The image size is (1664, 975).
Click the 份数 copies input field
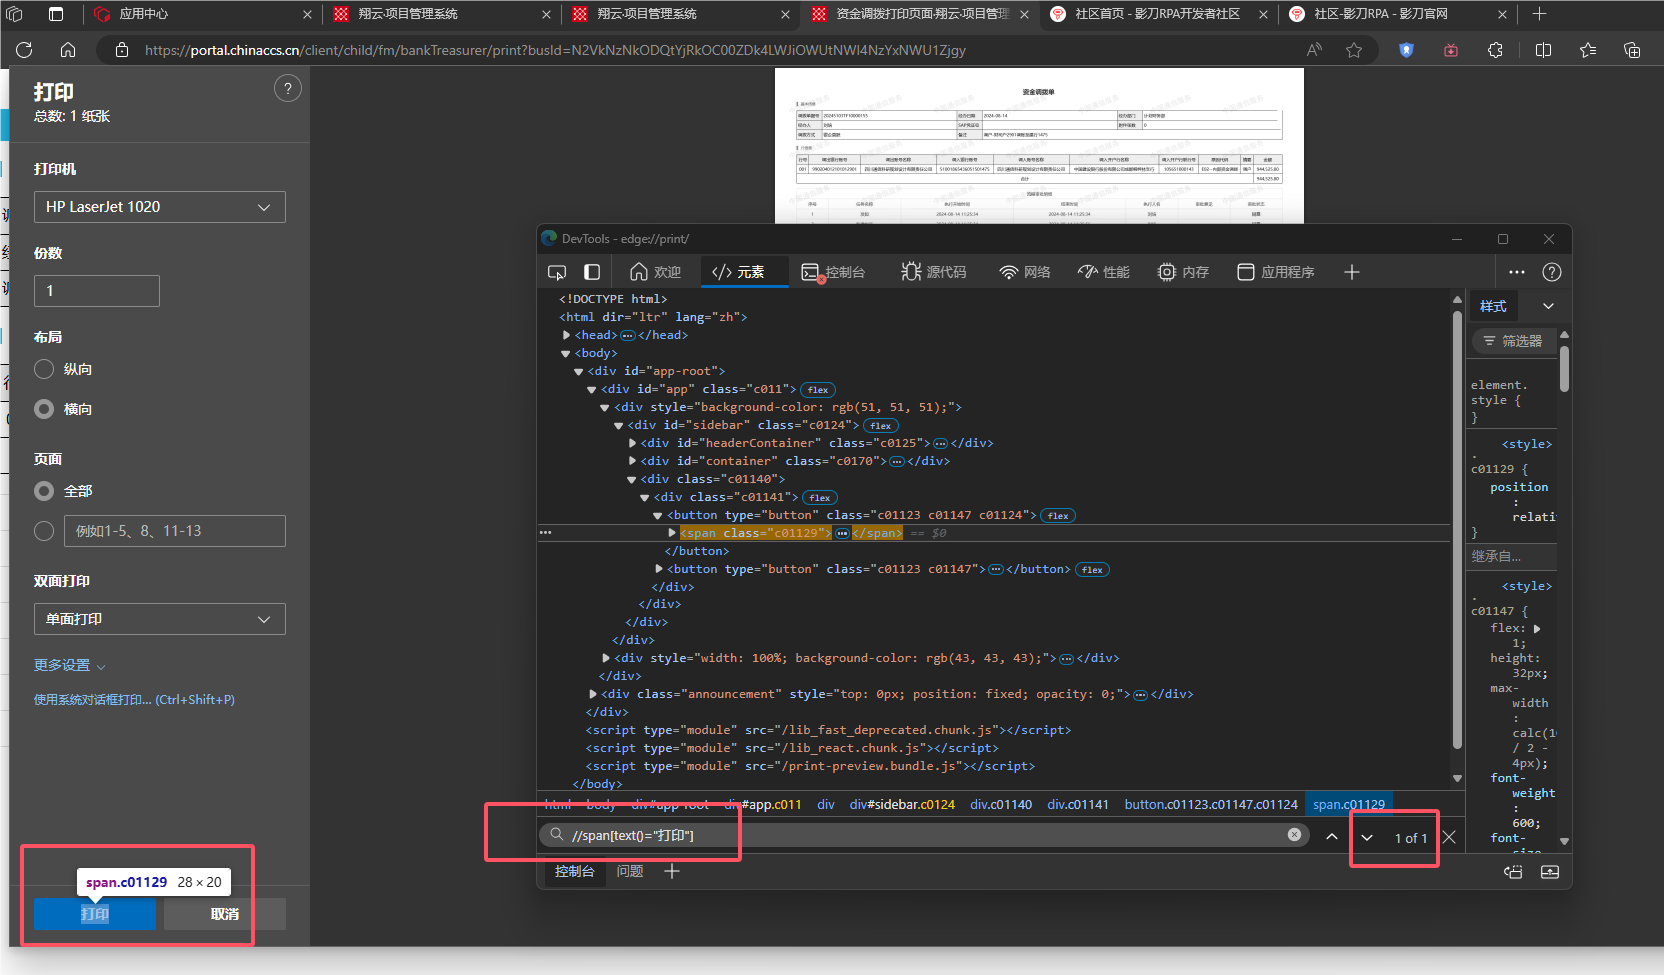pos(97,291)
